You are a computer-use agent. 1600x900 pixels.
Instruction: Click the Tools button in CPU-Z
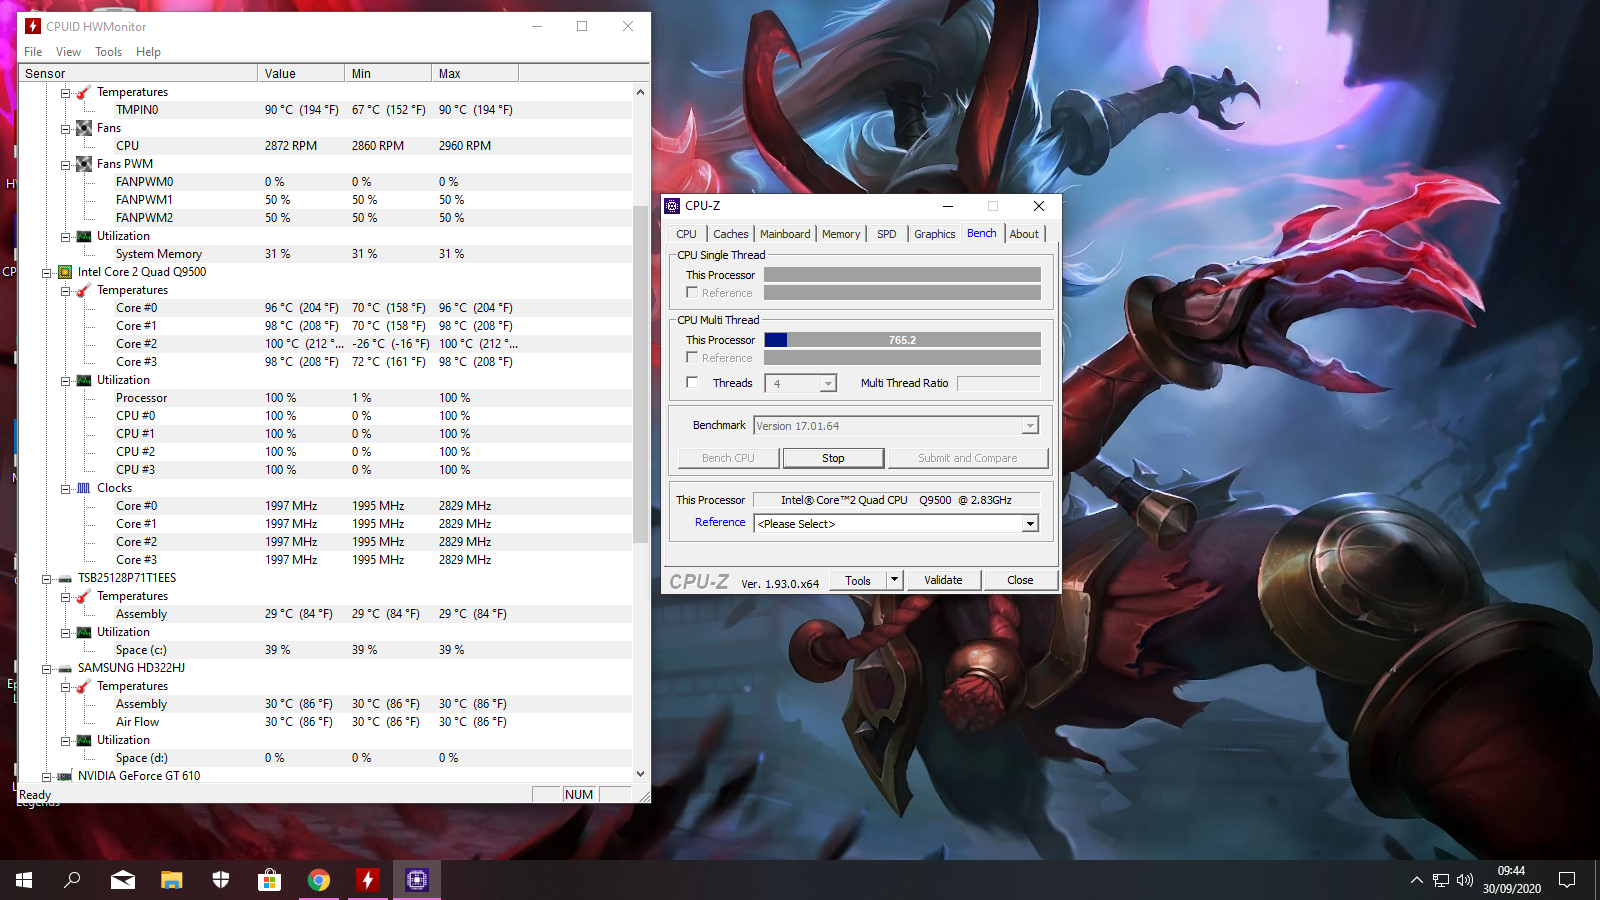point(858,580)
